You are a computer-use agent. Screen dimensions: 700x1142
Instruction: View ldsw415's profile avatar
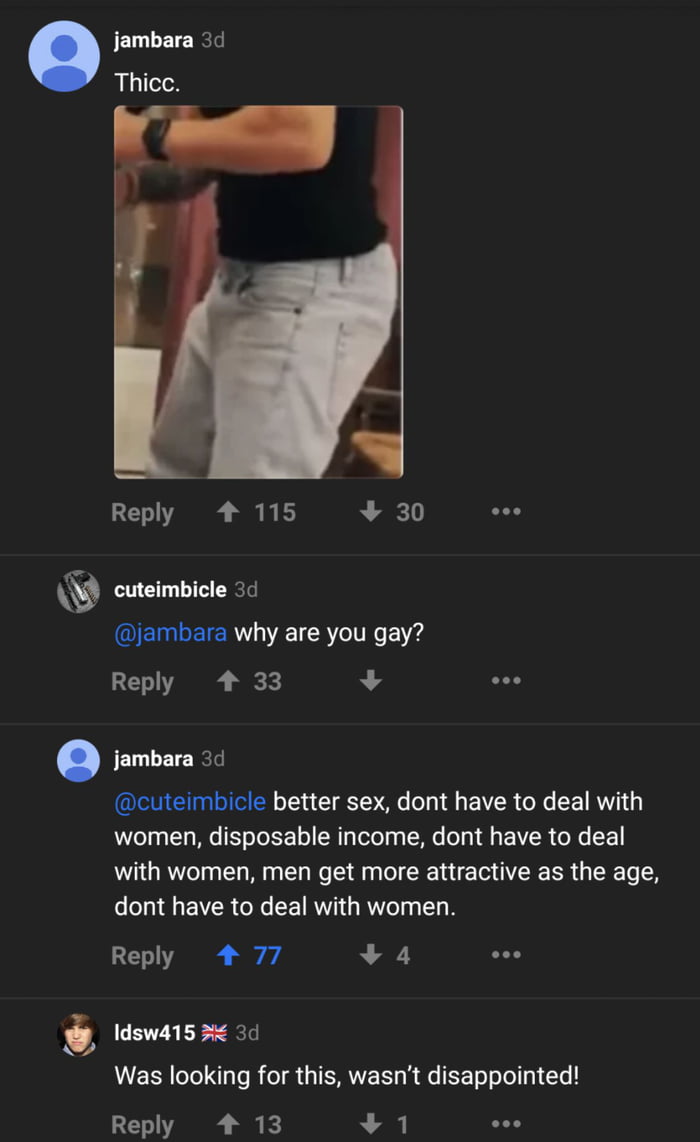(78, 1034)
